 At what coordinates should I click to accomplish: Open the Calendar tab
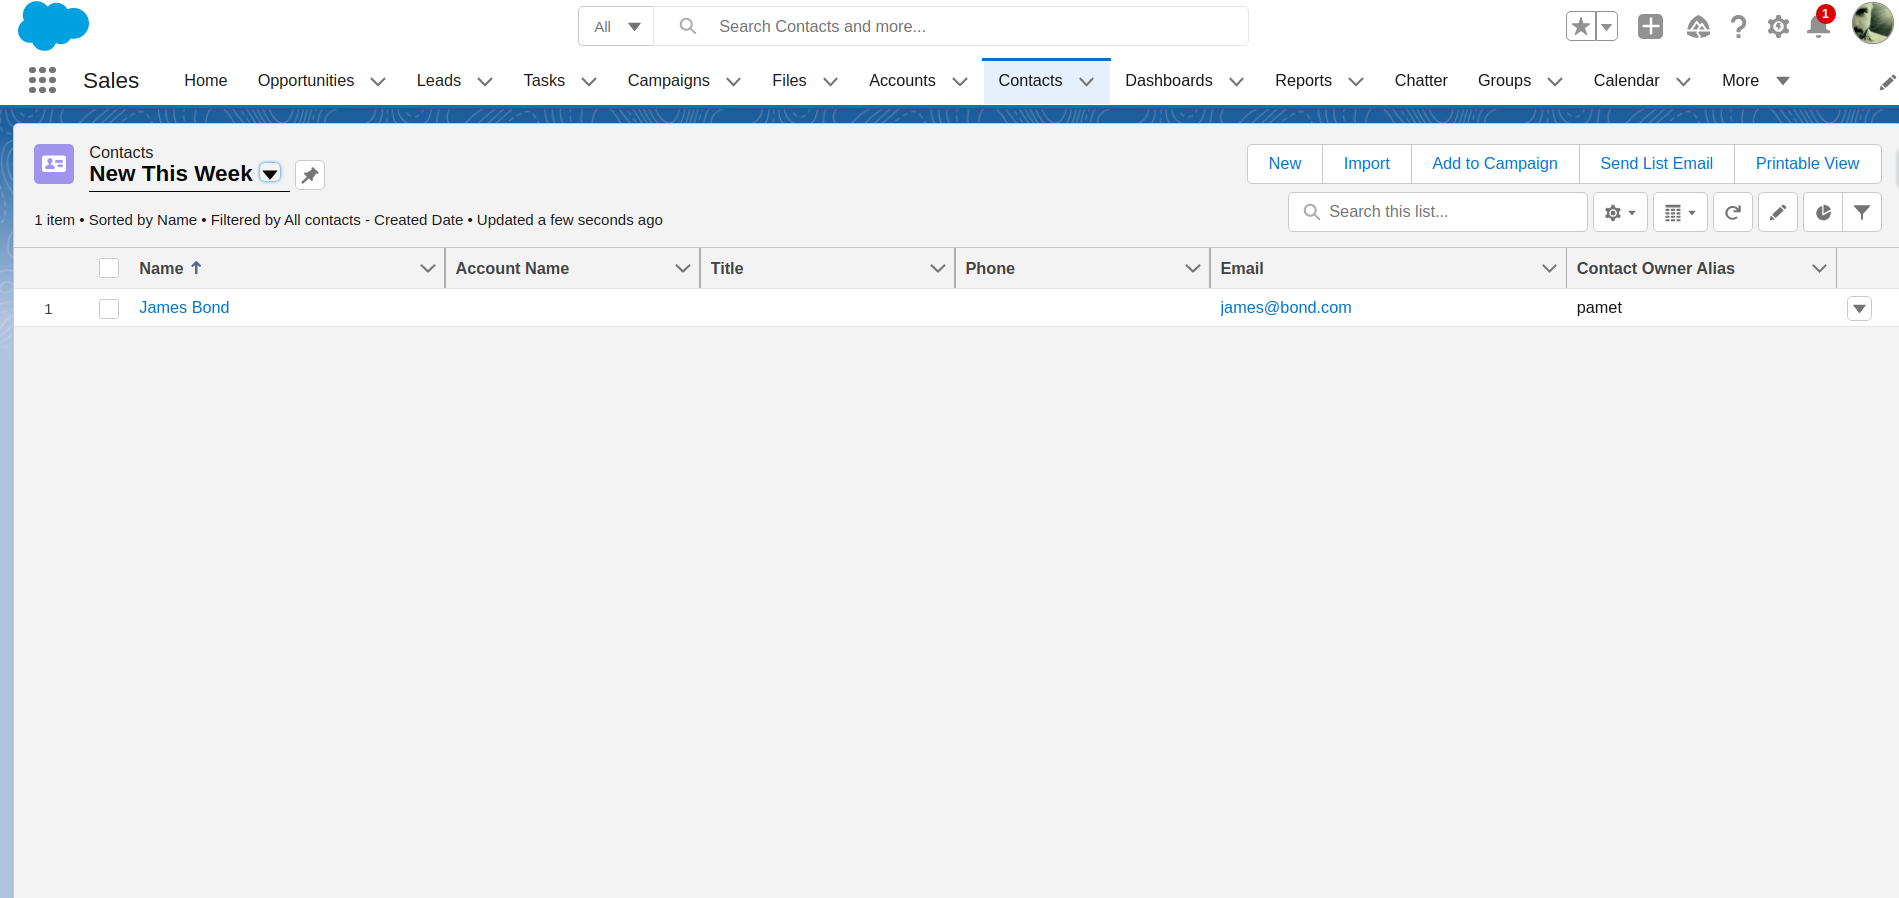(1626, 80)
